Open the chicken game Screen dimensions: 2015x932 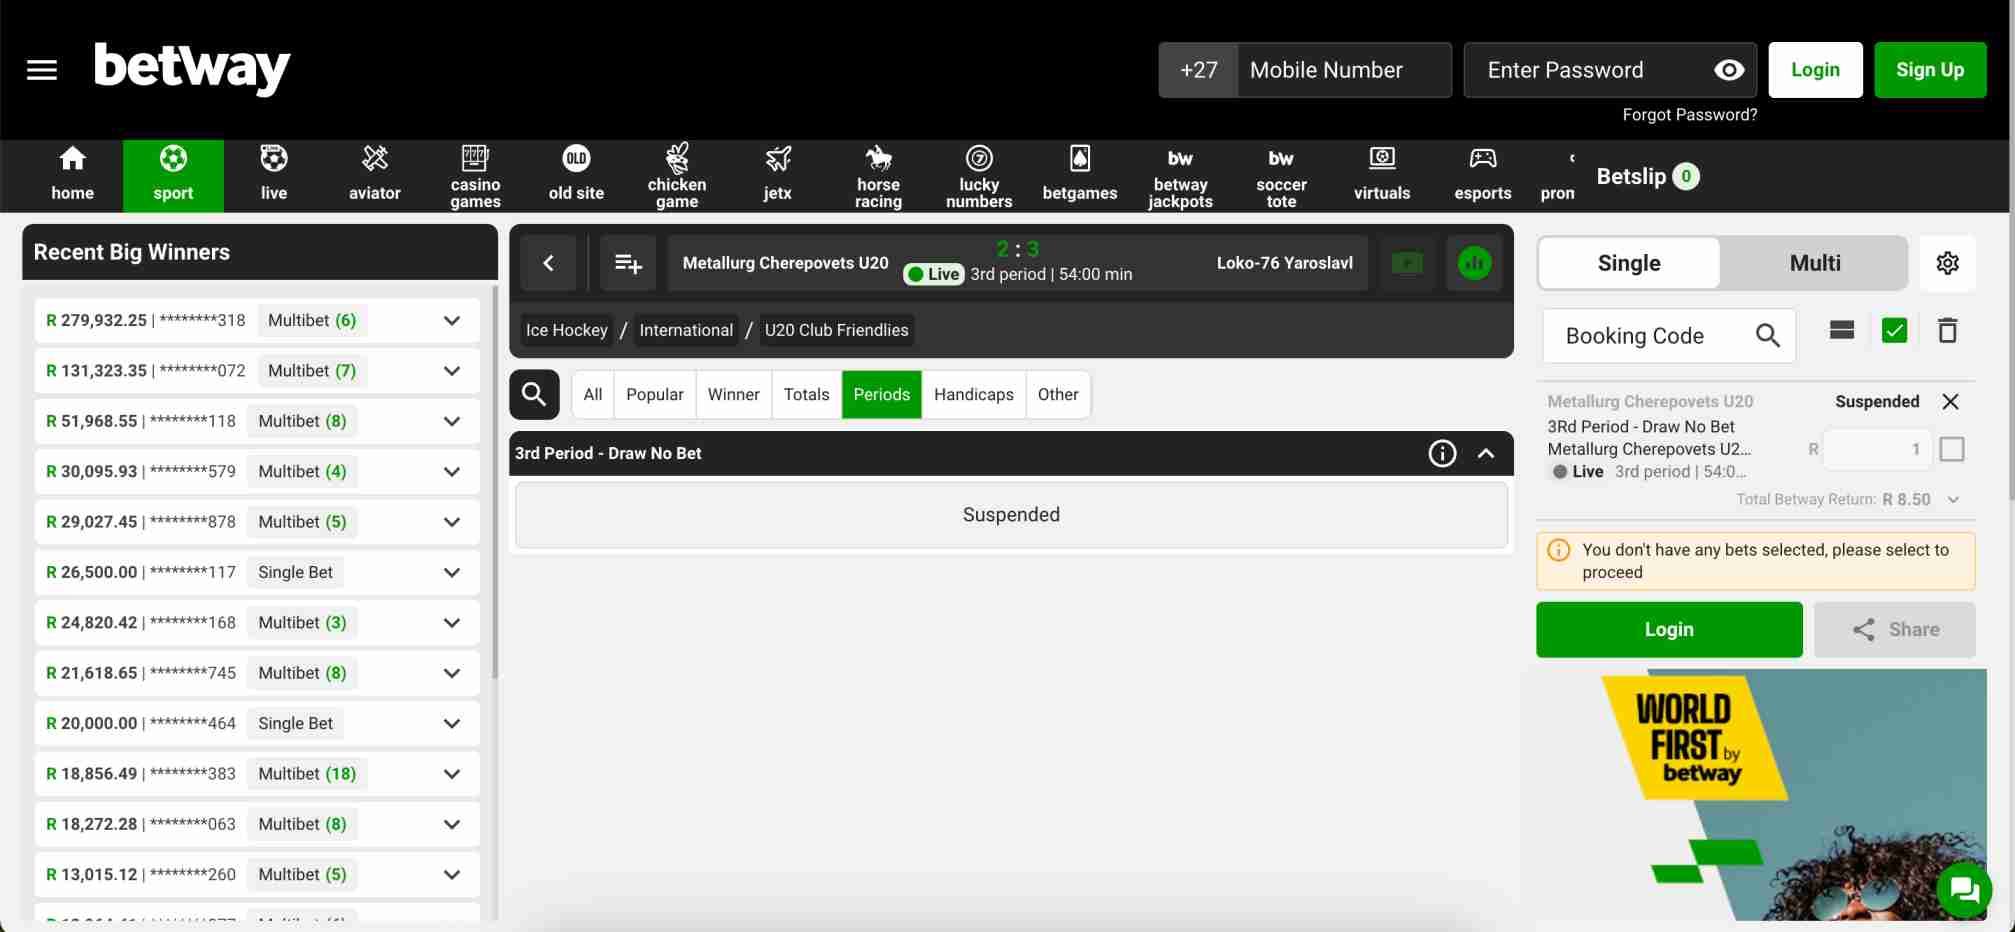(677, 175)
